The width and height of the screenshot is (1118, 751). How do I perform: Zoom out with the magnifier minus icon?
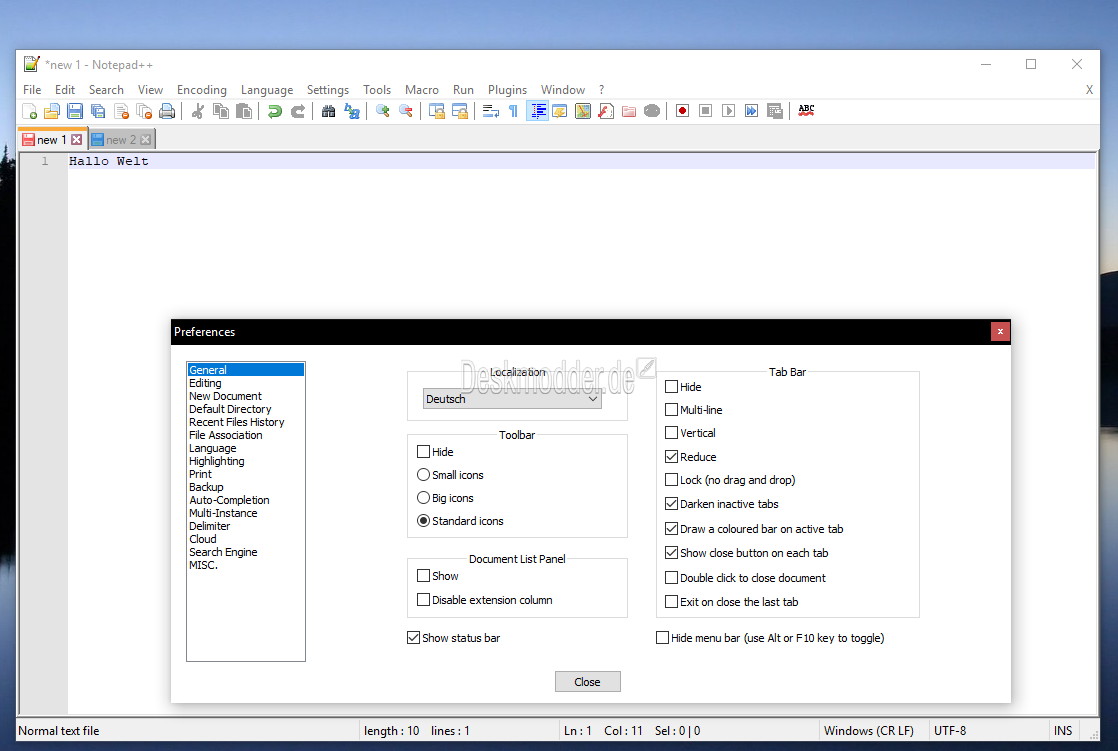click(406, 111)
